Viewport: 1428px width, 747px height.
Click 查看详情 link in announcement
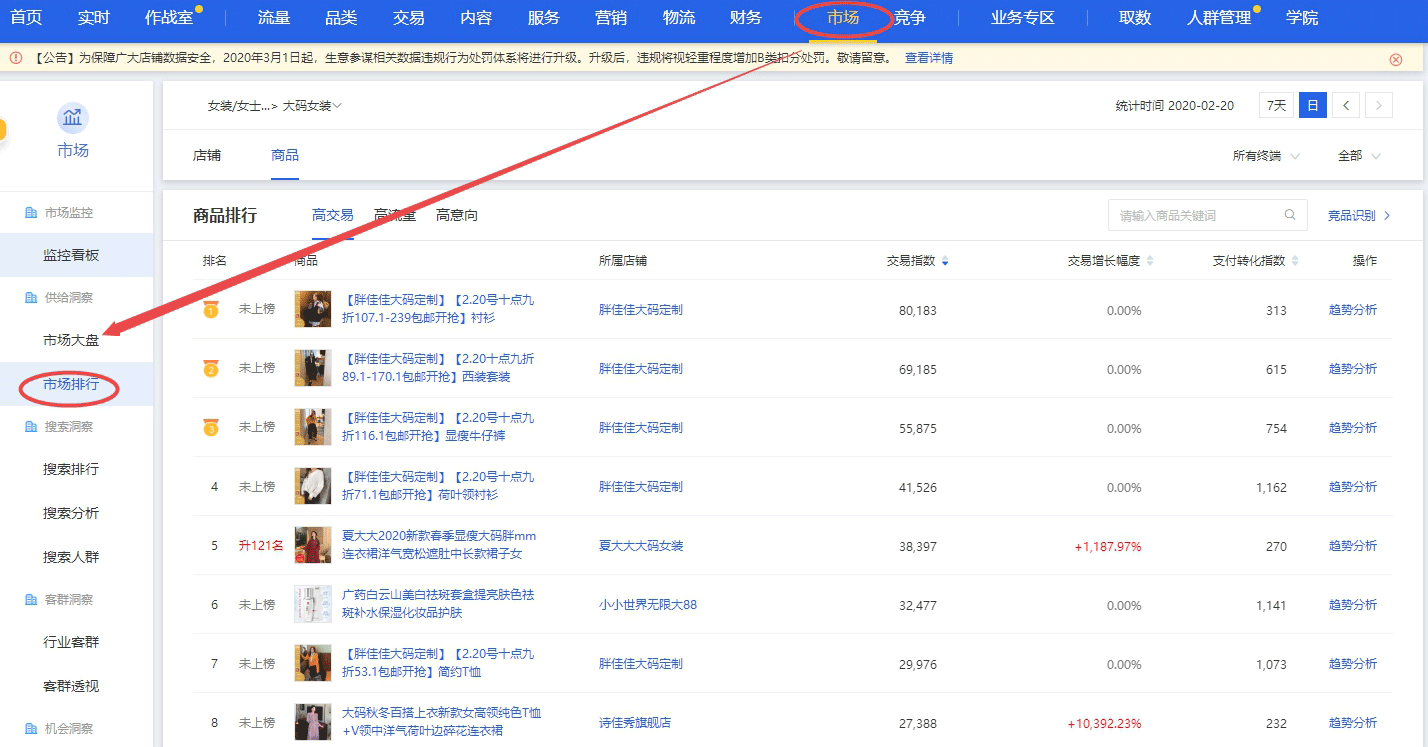928,58
